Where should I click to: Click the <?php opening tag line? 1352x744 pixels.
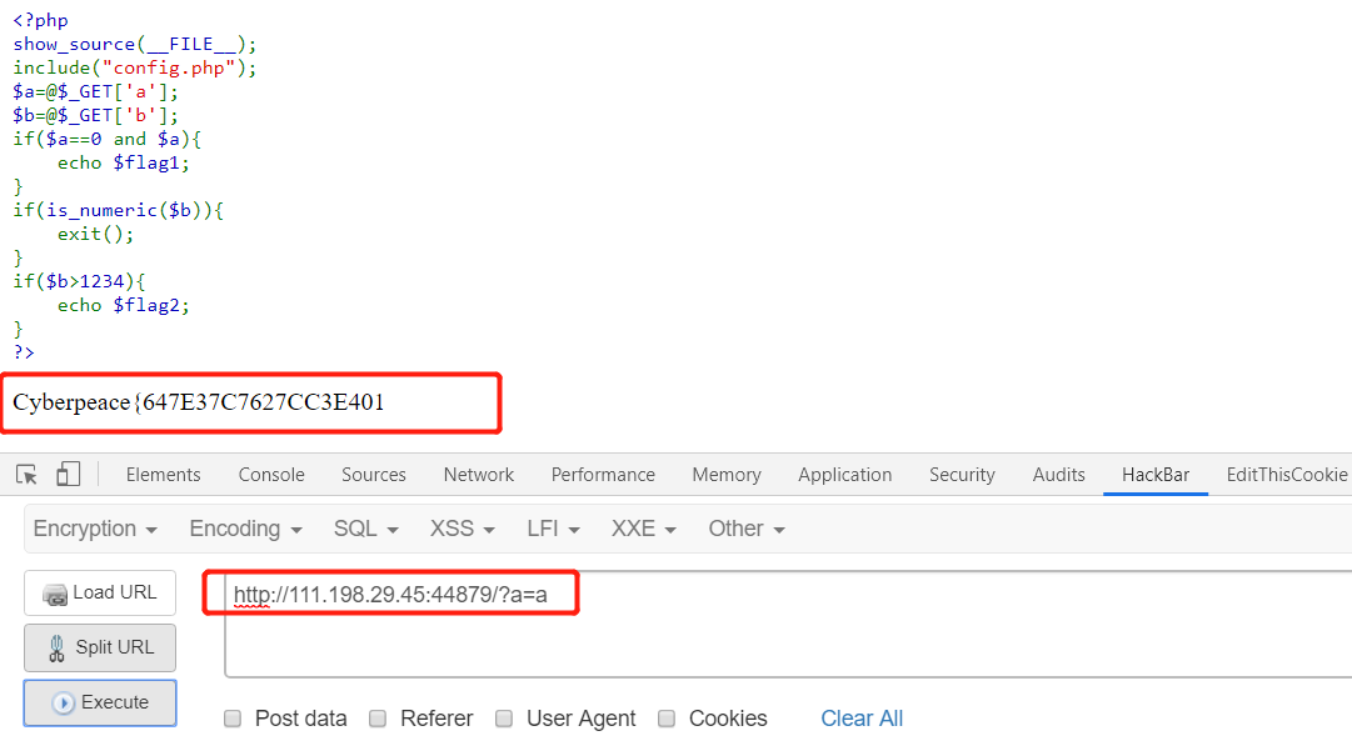tap(40, 20)
